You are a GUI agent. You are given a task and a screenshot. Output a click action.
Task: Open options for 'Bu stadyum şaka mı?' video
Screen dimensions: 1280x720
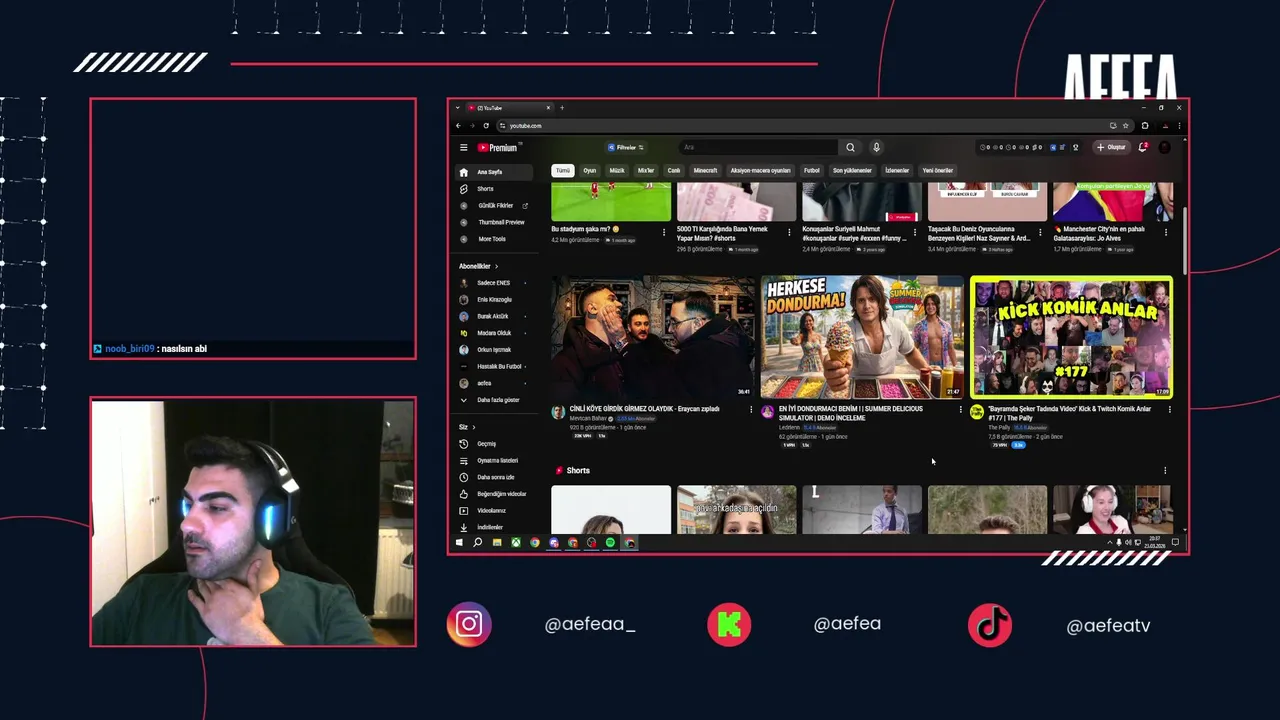pyautogui.click(x=664, y=232)
